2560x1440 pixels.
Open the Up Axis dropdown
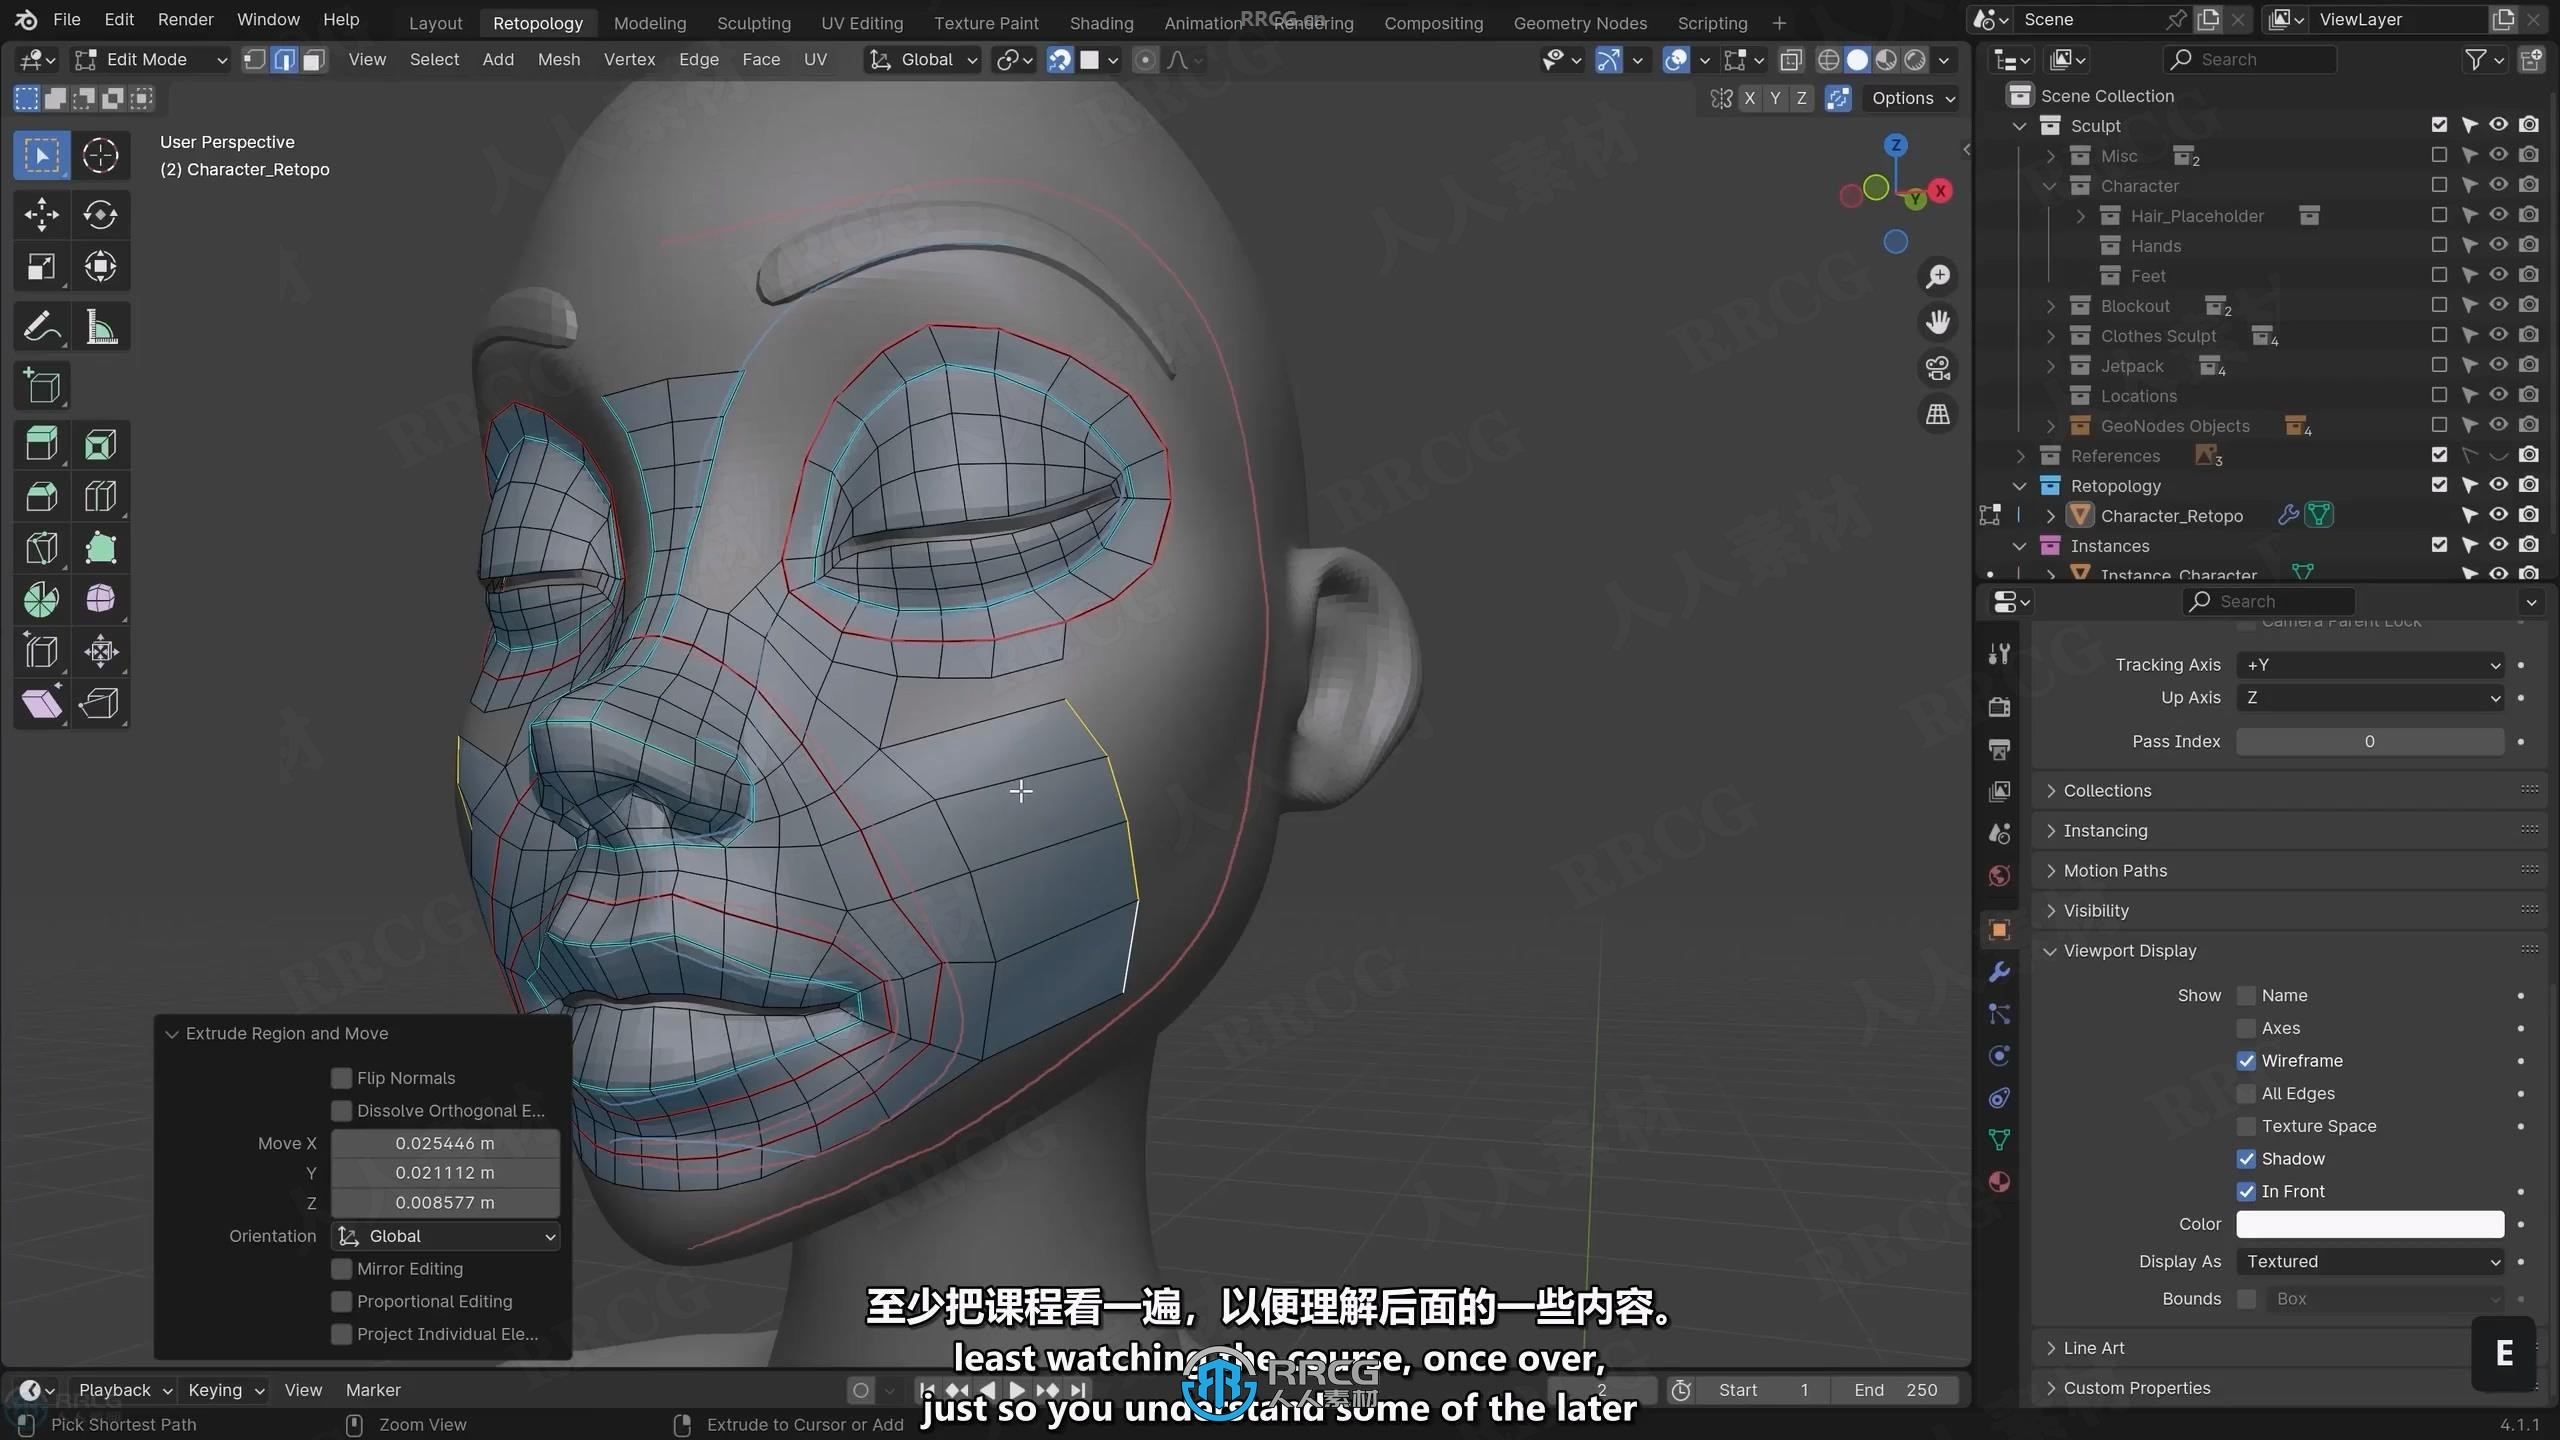[2369, 698]
